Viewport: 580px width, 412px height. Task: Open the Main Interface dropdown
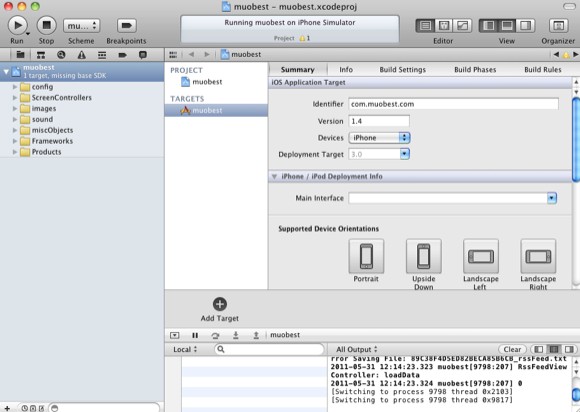point(552,198)
